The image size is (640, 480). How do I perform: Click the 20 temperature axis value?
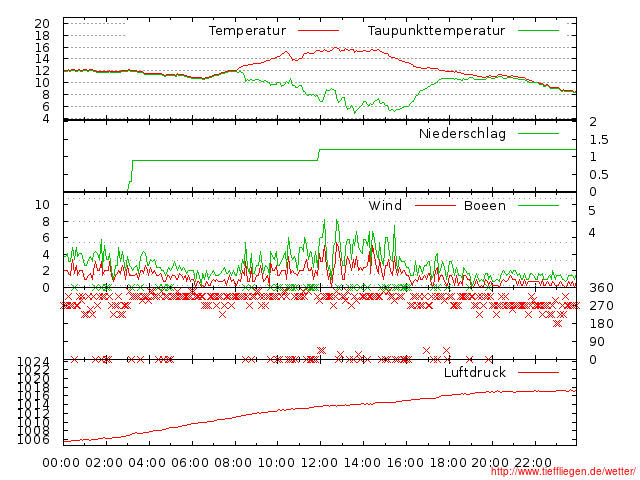[42, 24]
